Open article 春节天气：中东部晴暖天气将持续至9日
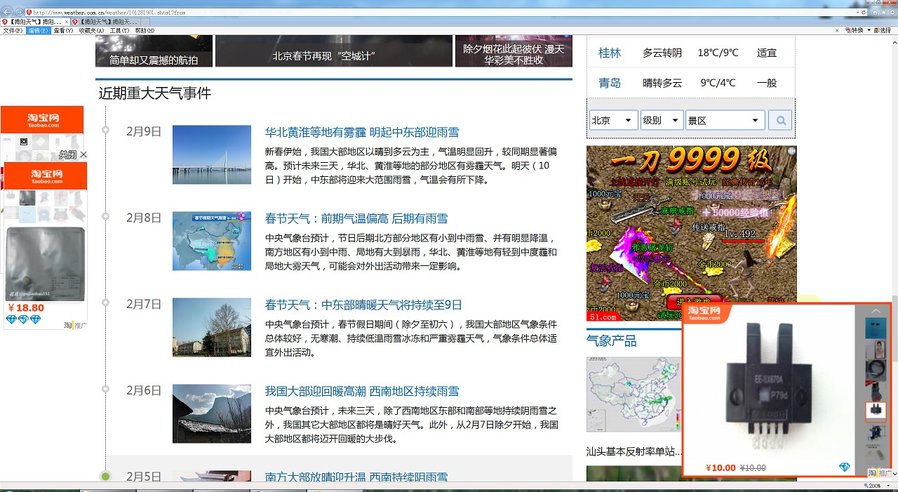 (x=363, y=304)
